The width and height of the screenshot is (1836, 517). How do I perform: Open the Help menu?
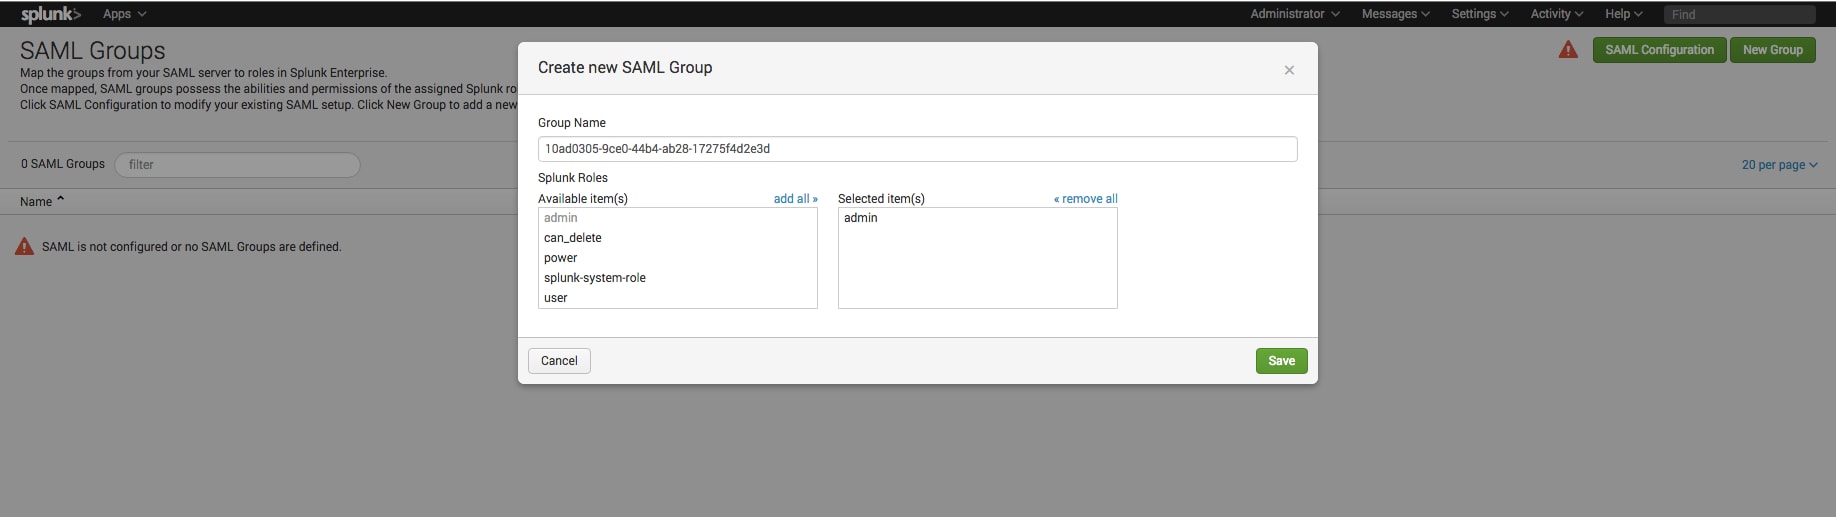1624,14
